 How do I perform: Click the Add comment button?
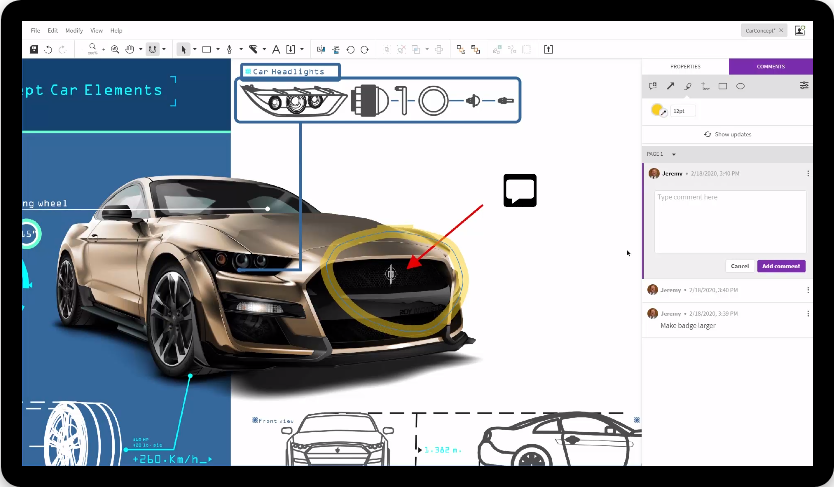click(x=781, y=266)
